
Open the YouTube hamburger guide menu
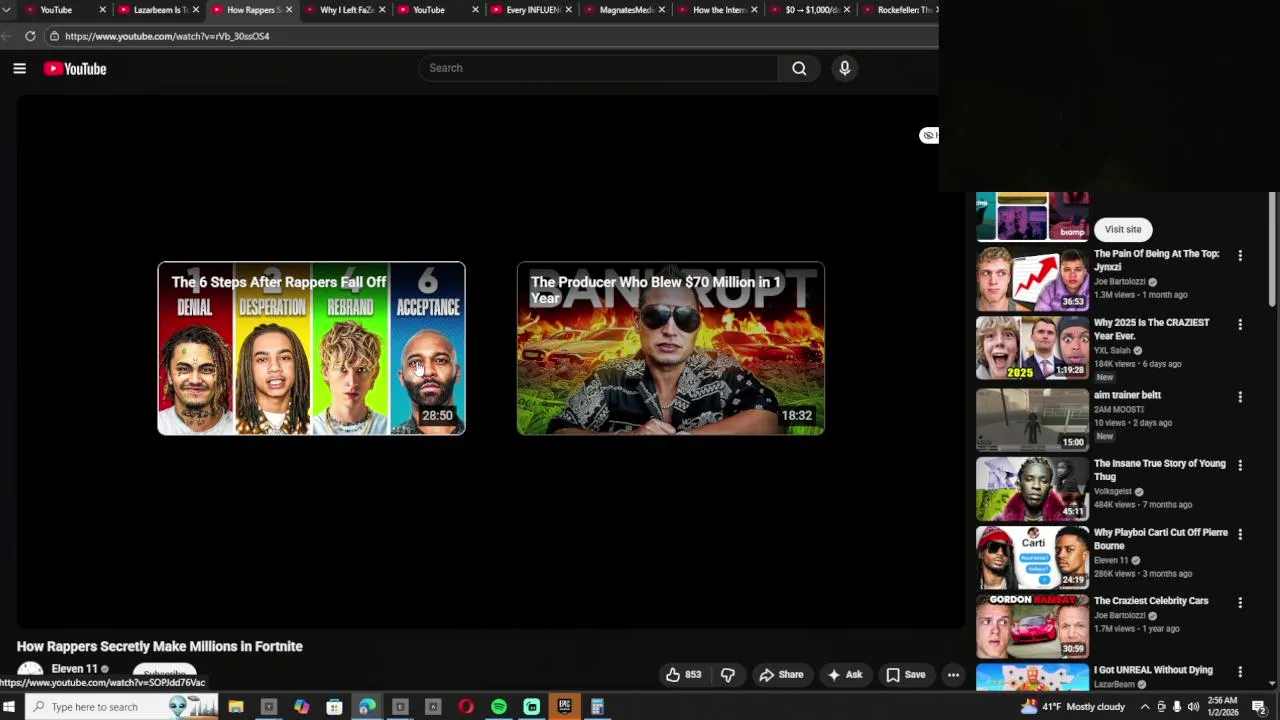point(19,68)
